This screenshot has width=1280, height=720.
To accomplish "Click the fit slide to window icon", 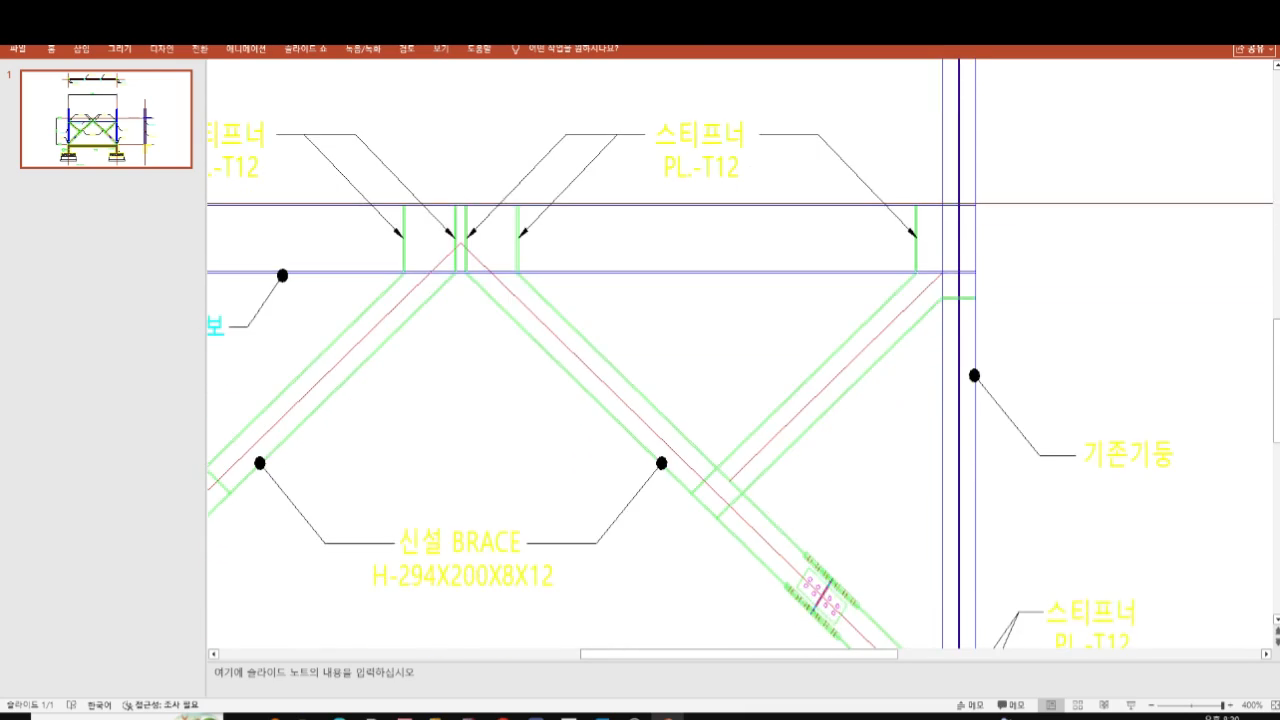I will point(1274,706).
